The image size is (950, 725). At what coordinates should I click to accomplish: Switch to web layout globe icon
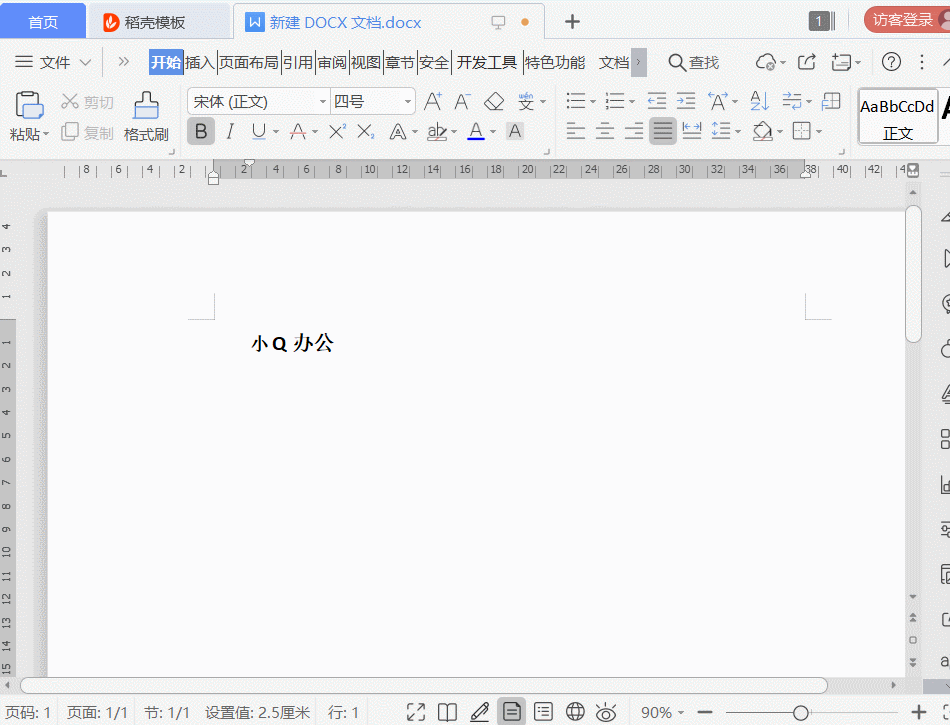tap(575, 712)
